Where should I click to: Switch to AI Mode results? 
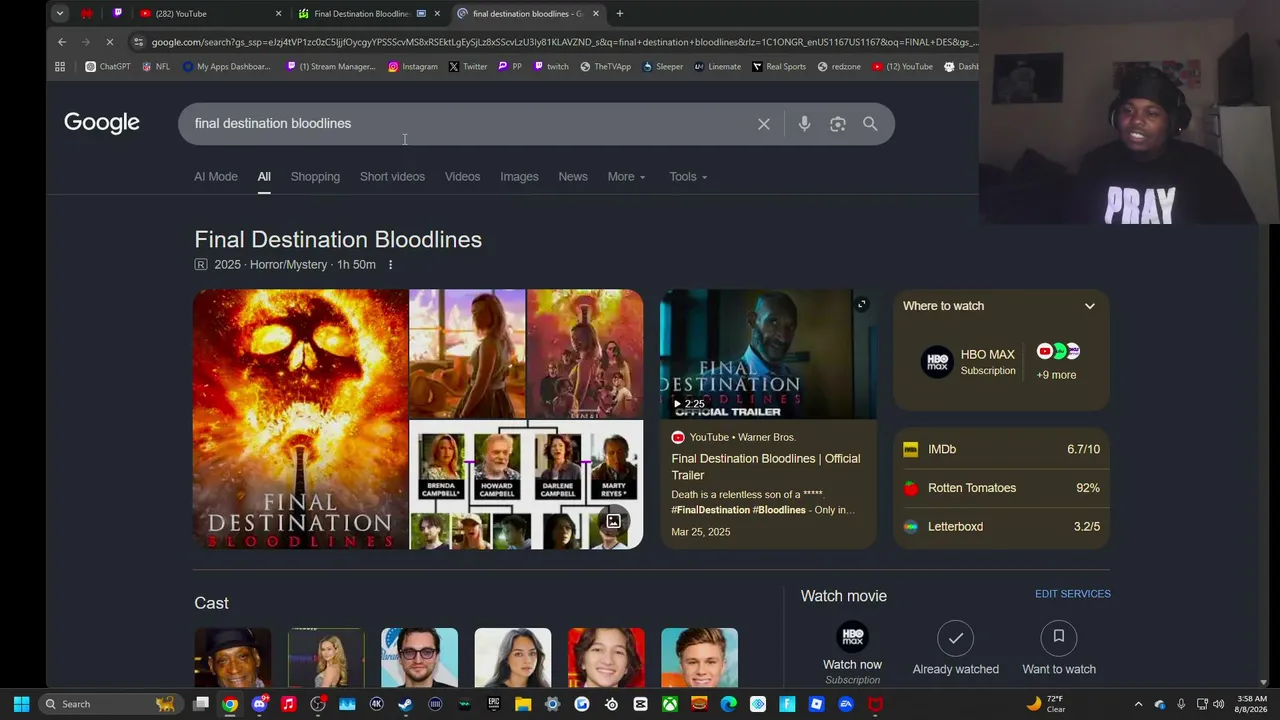pyautogui.click(x=216, y=177)
